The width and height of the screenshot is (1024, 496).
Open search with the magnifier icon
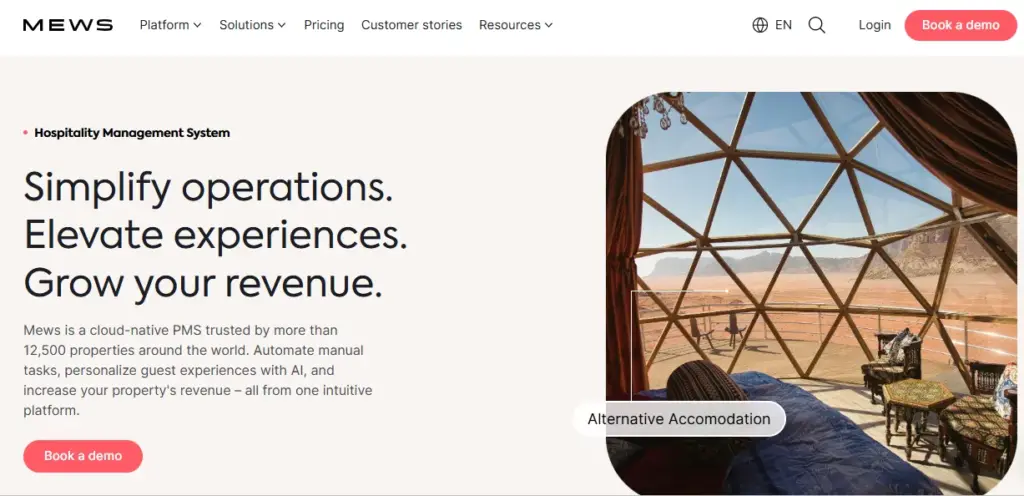817,25
